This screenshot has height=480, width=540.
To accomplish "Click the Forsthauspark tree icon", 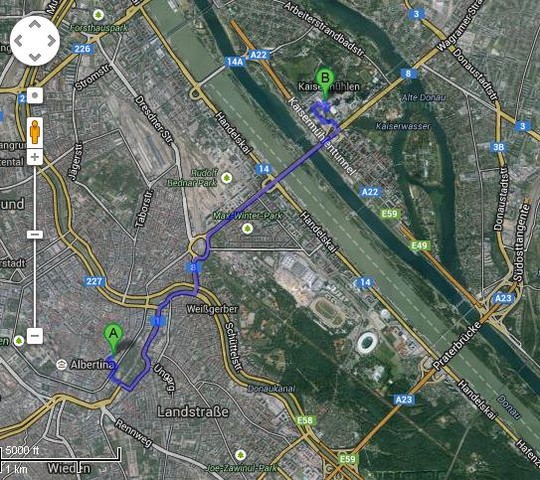I will point(98,14).
